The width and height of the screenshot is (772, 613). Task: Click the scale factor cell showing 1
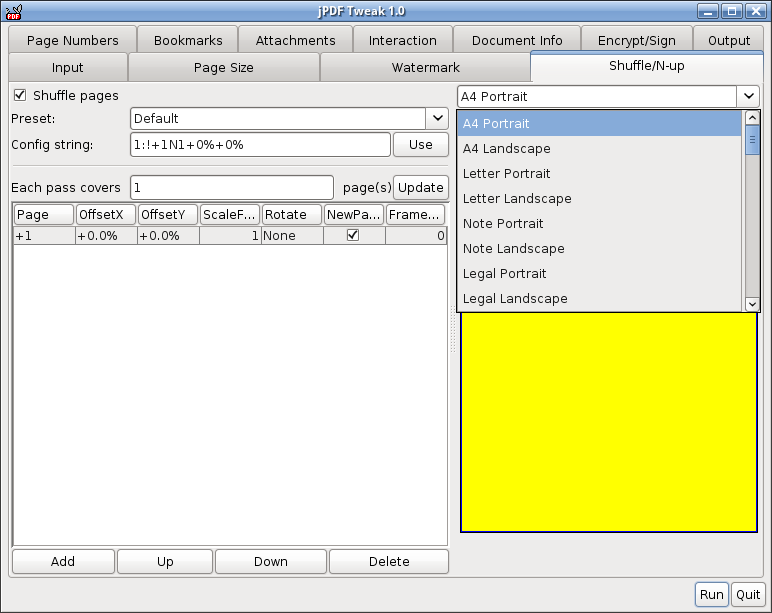[x=230, y=236]
